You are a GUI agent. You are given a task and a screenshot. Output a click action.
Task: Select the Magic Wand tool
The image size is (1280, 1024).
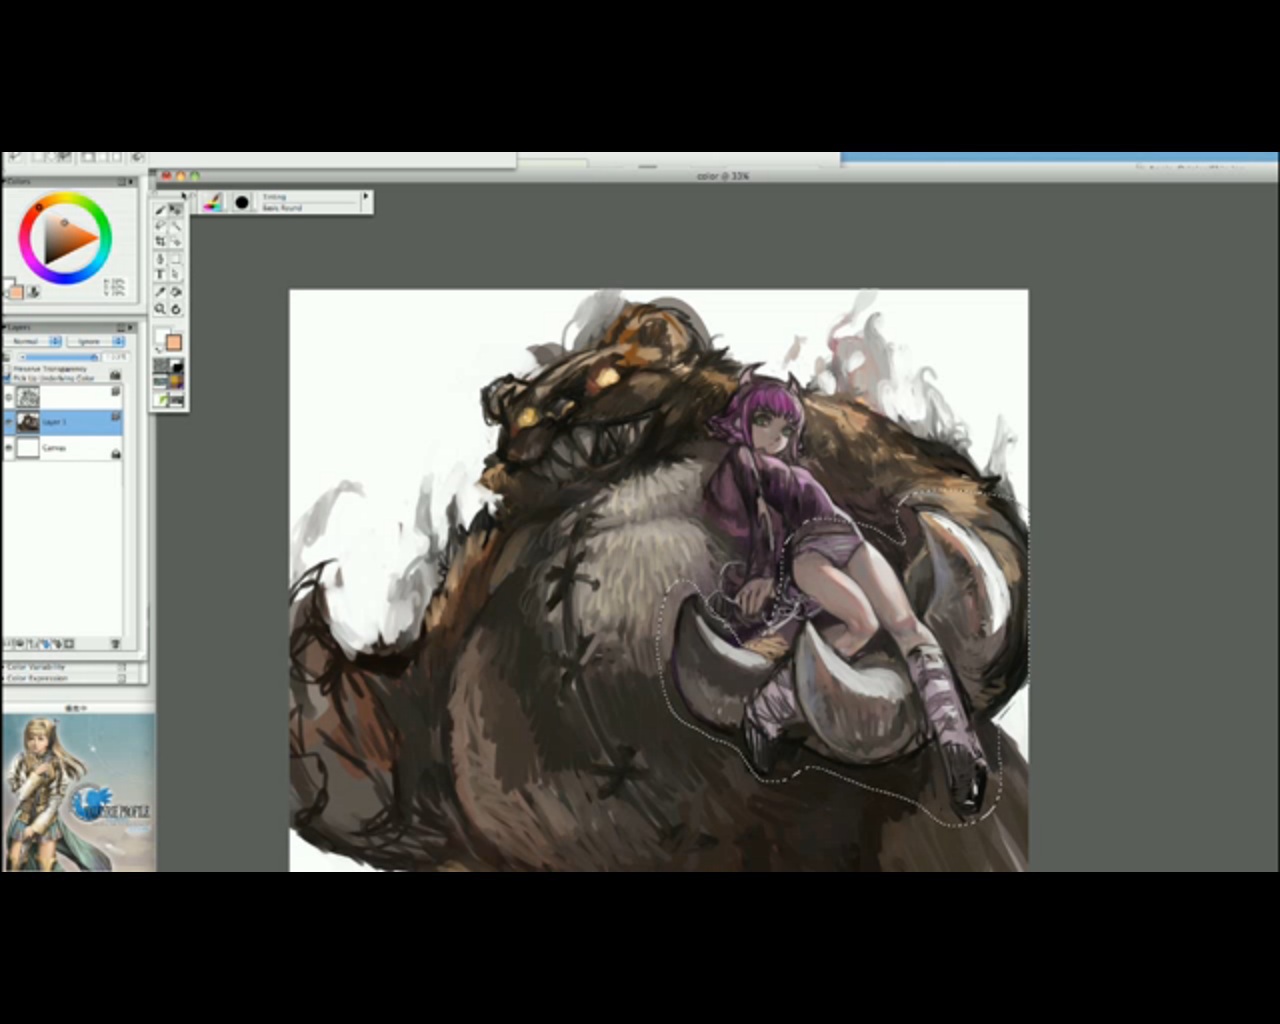pos(176,226)
